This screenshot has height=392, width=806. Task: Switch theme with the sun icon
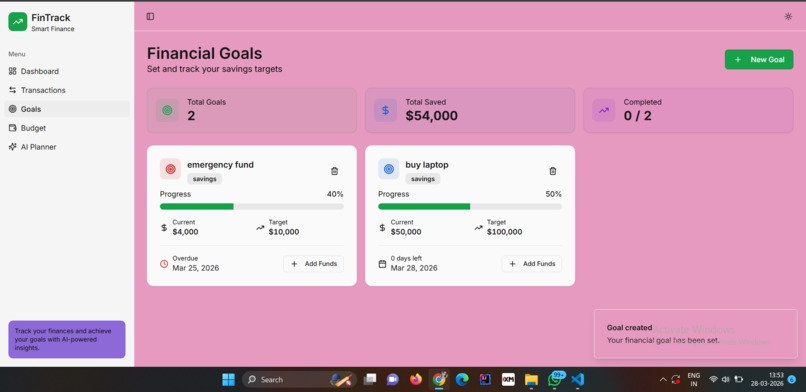pos(788,16)
